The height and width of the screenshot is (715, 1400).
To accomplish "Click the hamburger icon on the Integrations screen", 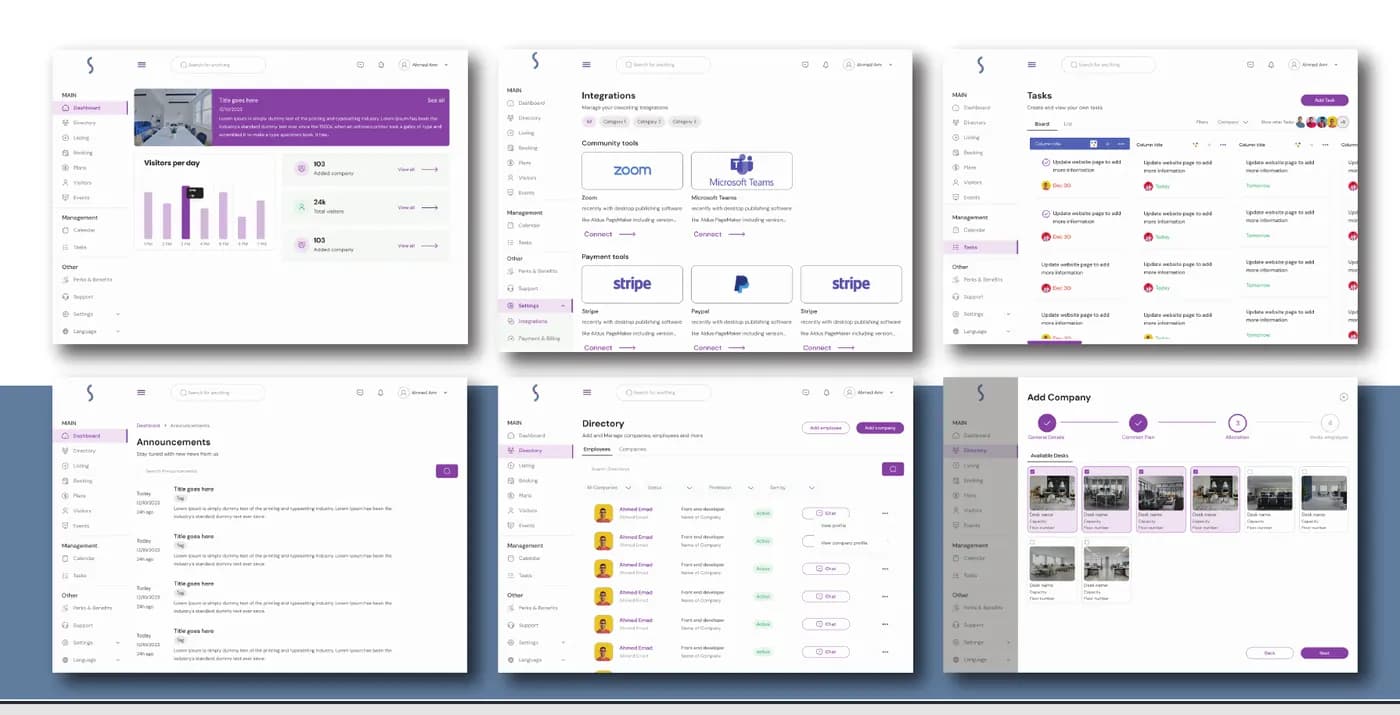I will tap(587, 64).
